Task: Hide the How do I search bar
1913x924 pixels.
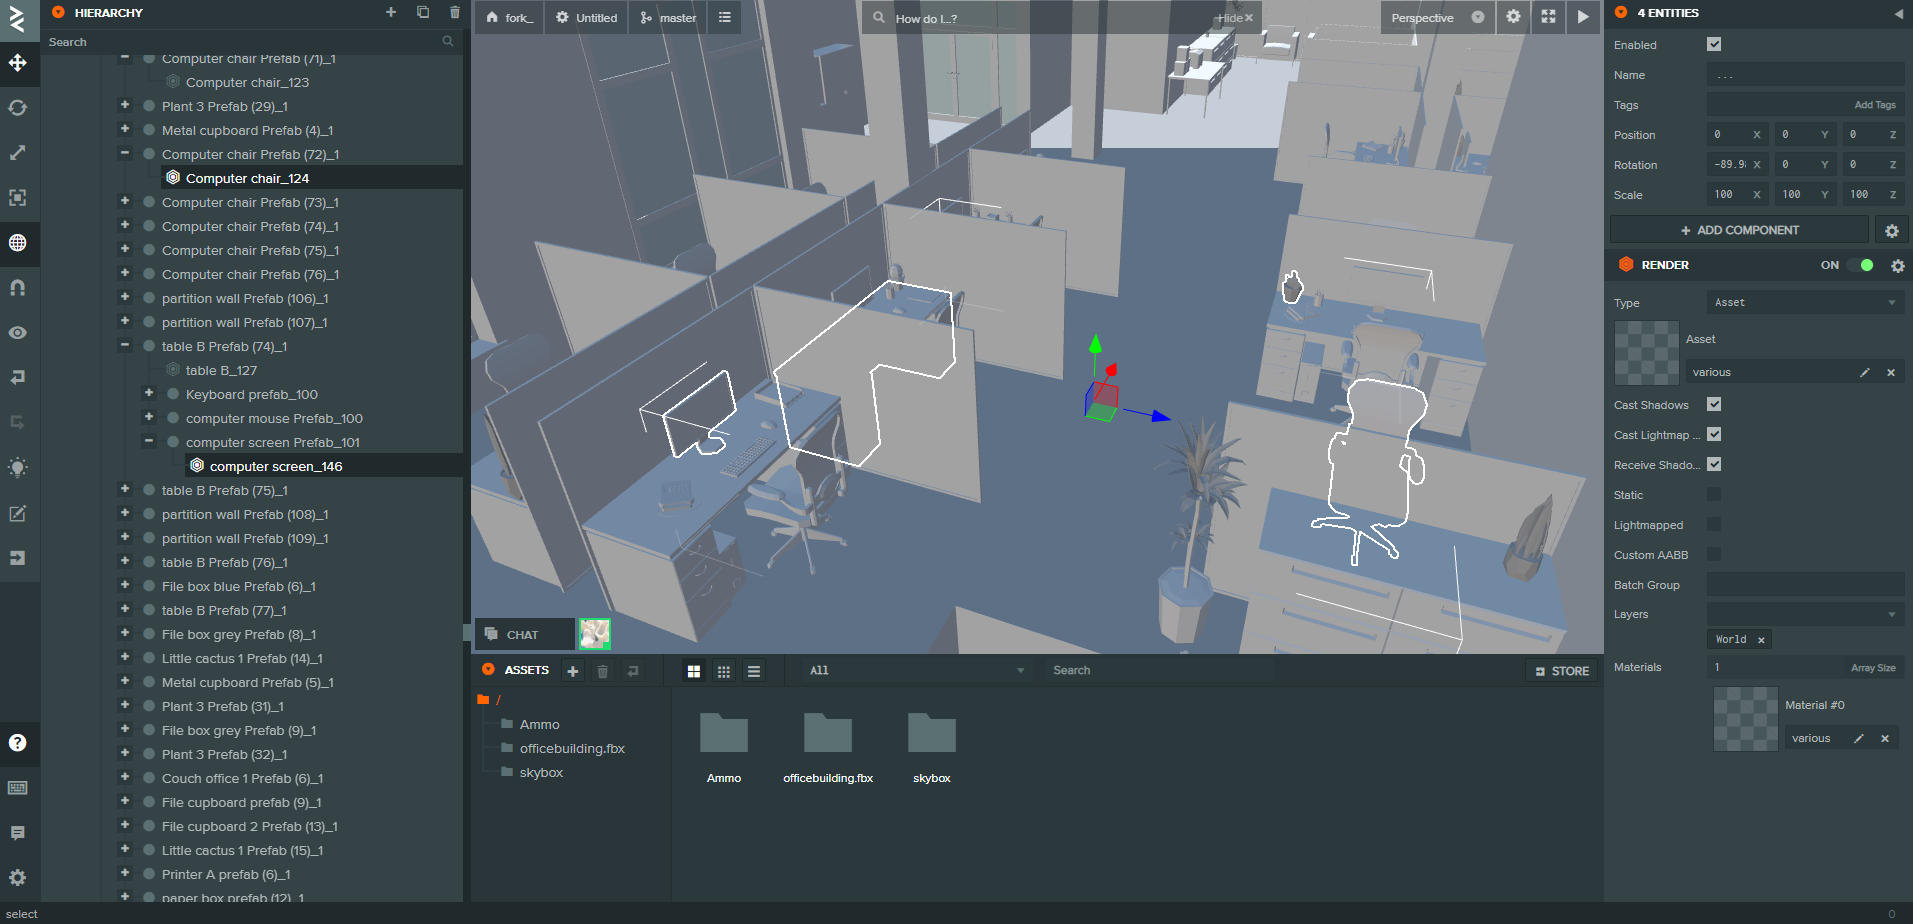Action: (x=1236, y=18)
